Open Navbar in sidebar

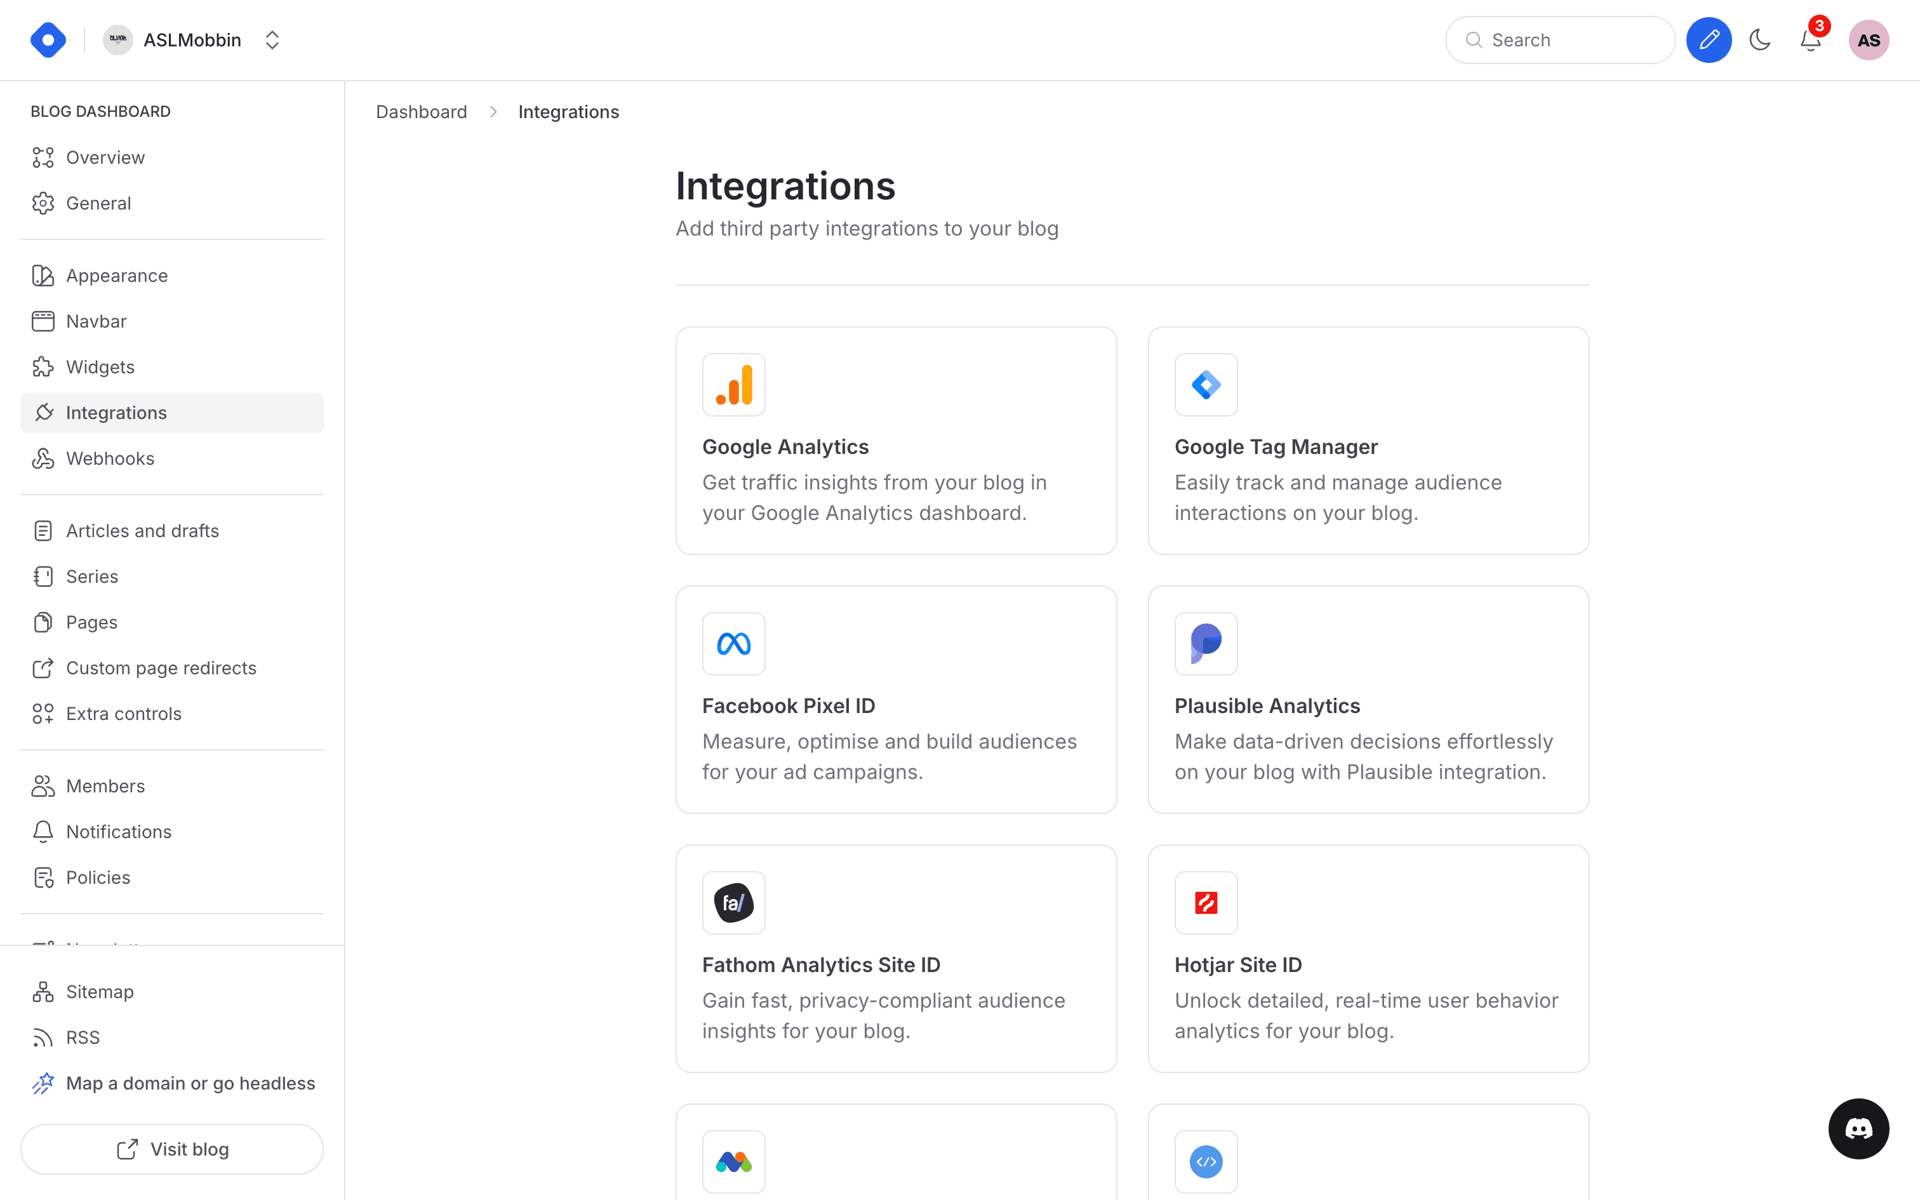[172, 321]
